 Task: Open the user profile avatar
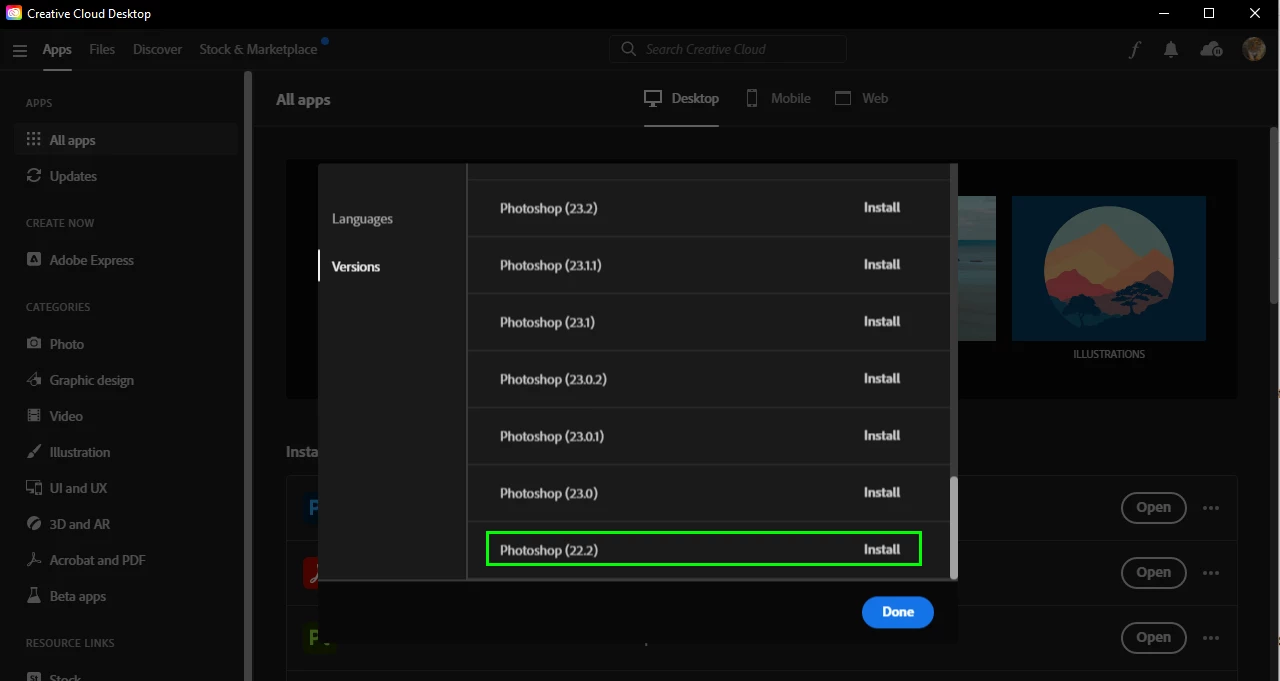click(1254, 49)
